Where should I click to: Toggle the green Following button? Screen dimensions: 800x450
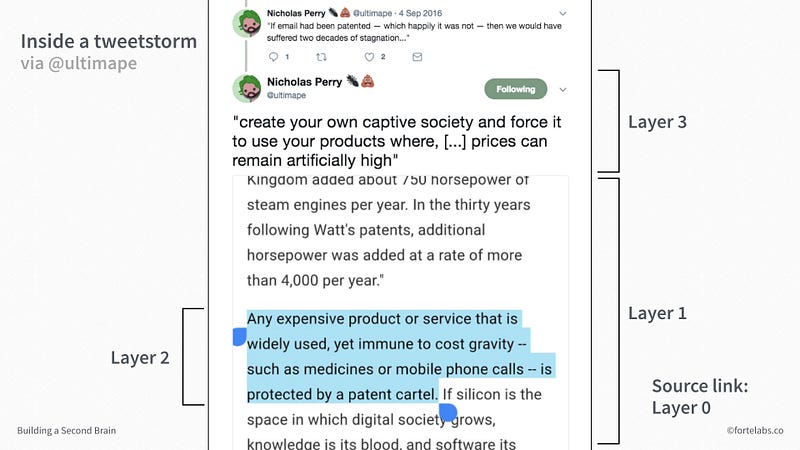[x=516, y=89]
